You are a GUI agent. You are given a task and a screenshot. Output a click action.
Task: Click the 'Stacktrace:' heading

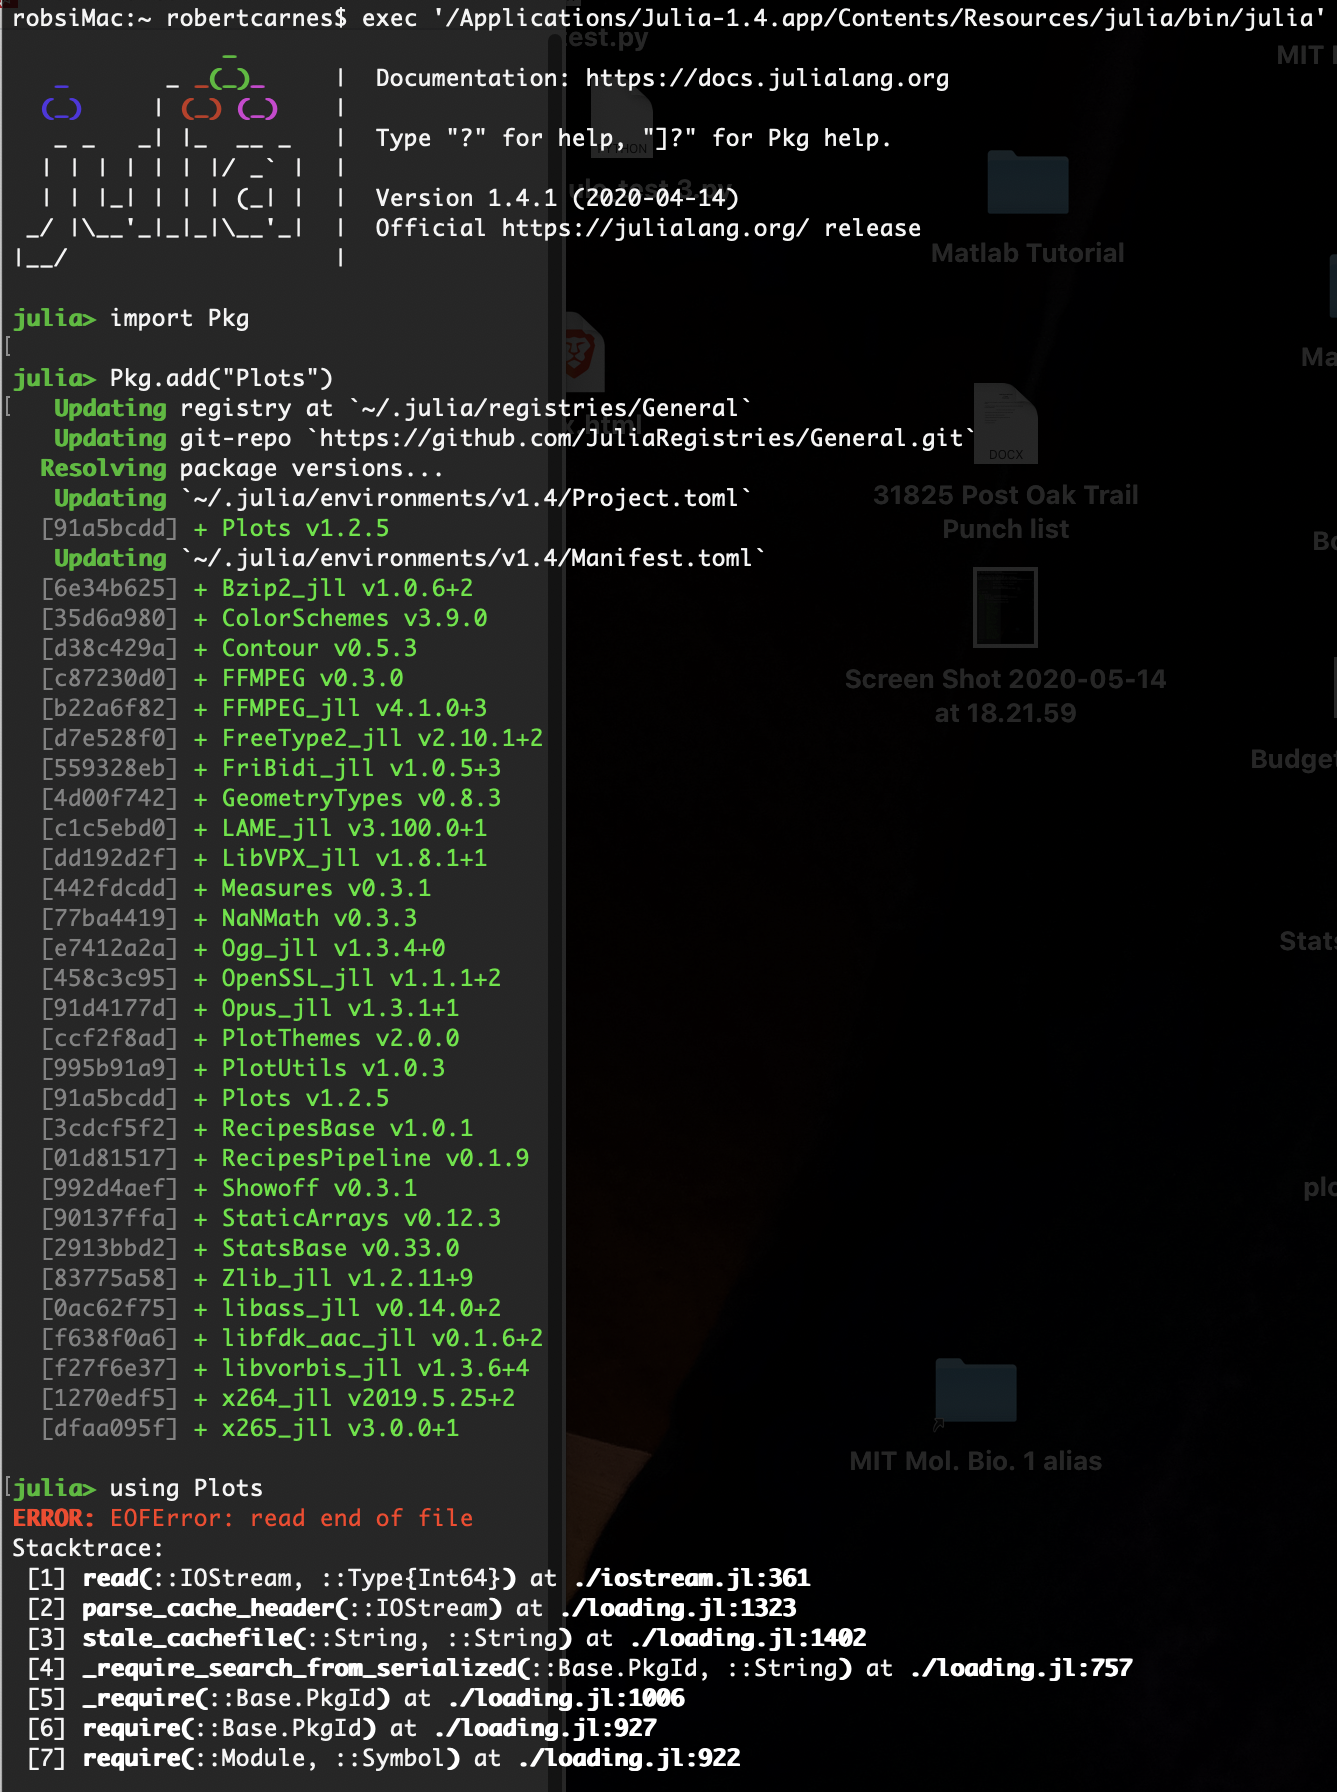coord(88,1548)
